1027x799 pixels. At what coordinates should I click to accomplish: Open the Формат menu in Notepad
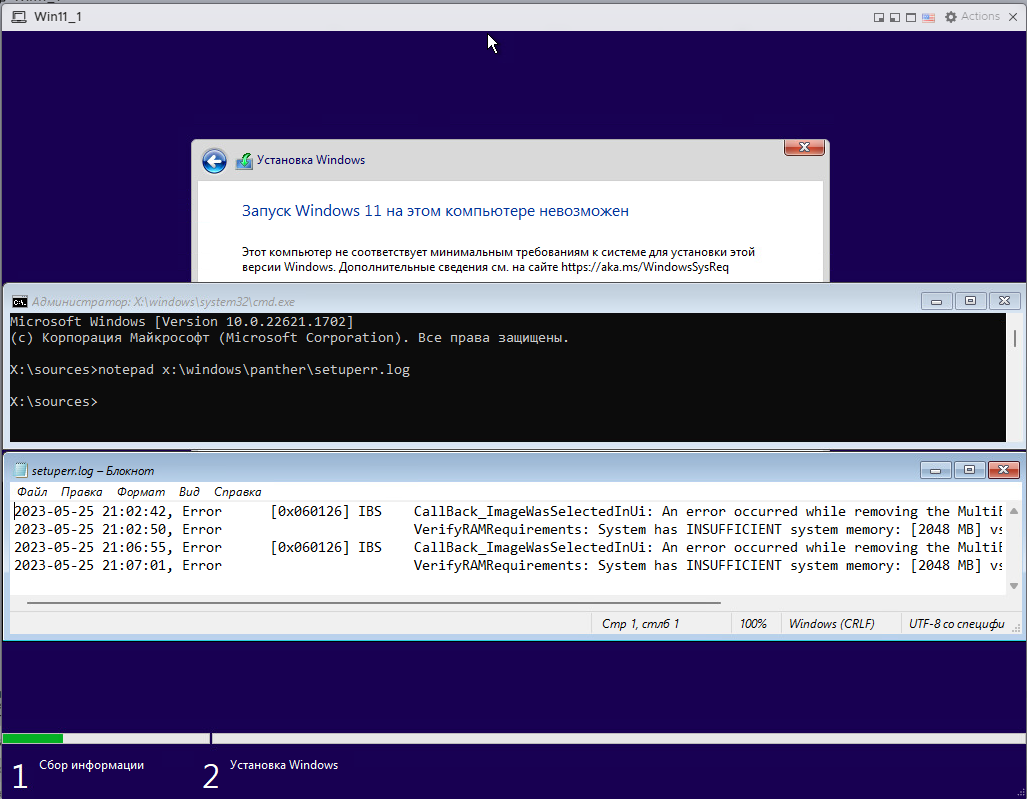pyautogui.click(x=141, y=492)
